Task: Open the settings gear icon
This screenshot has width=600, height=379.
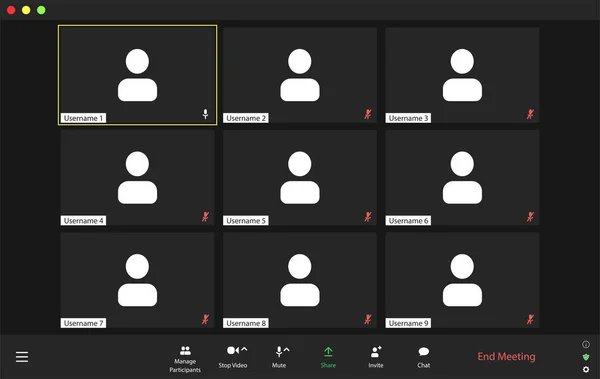Action: [x=586, y=369]
